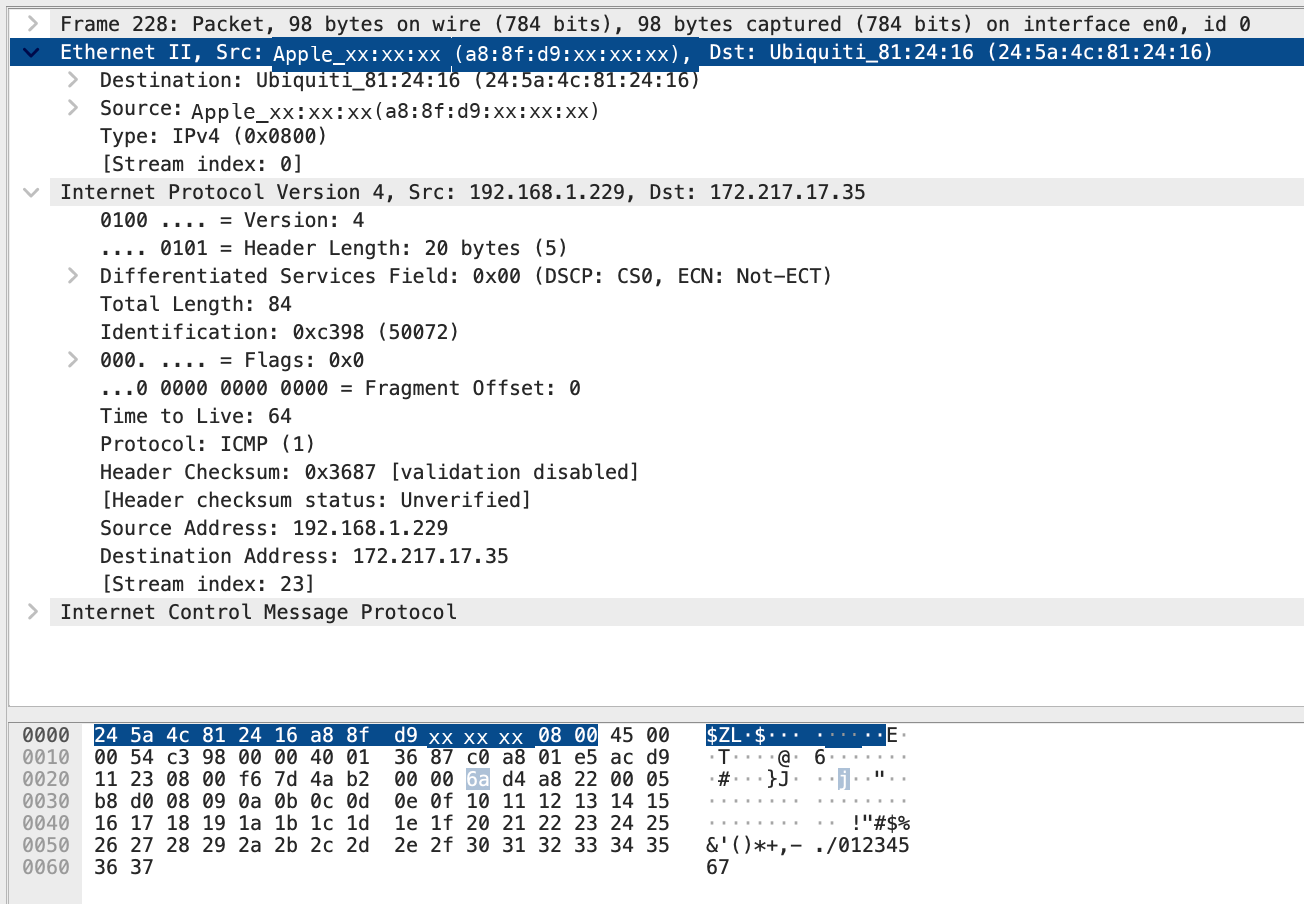Expand the Frame 228 packet details

pyautogui.click(x=32, y=23)
